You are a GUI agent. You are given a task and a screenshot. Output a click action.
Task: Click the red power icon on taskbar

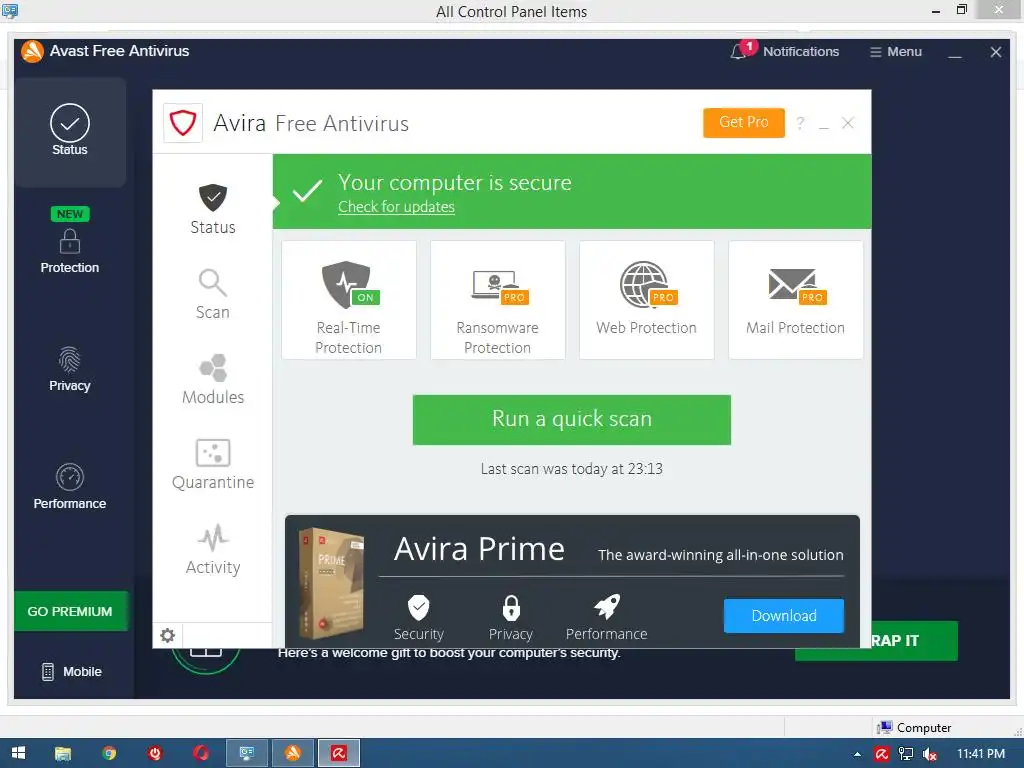(155, 753)
